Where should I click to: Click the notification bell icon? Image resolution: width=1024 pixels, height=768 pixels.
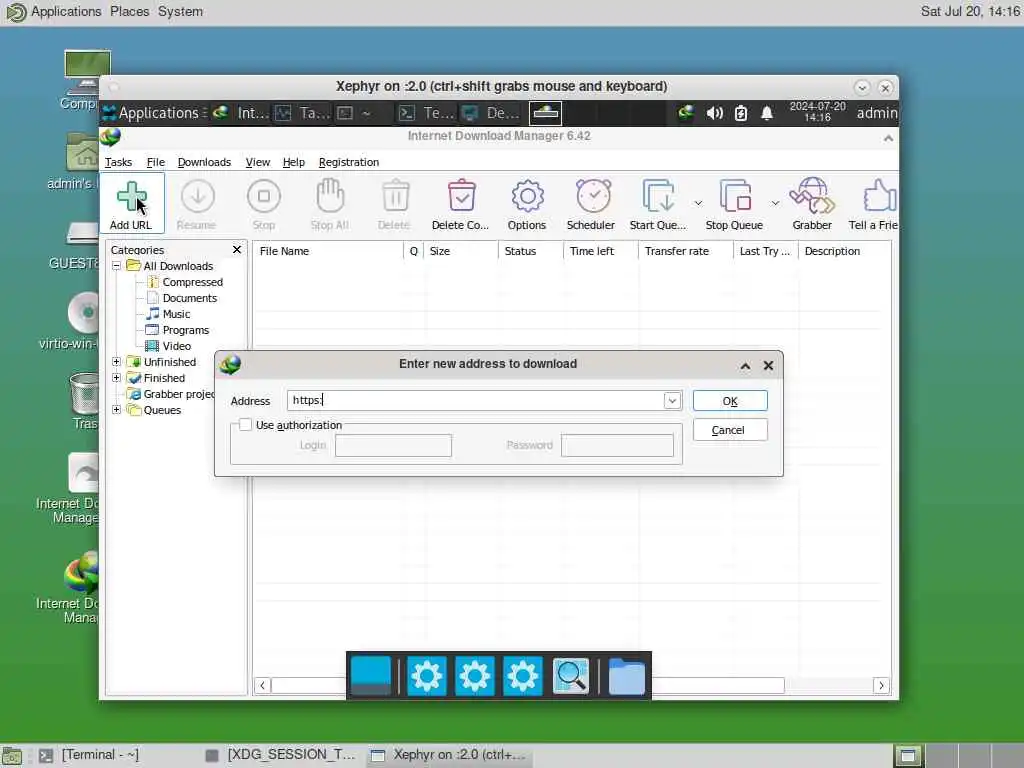click(x=767, y=113)
